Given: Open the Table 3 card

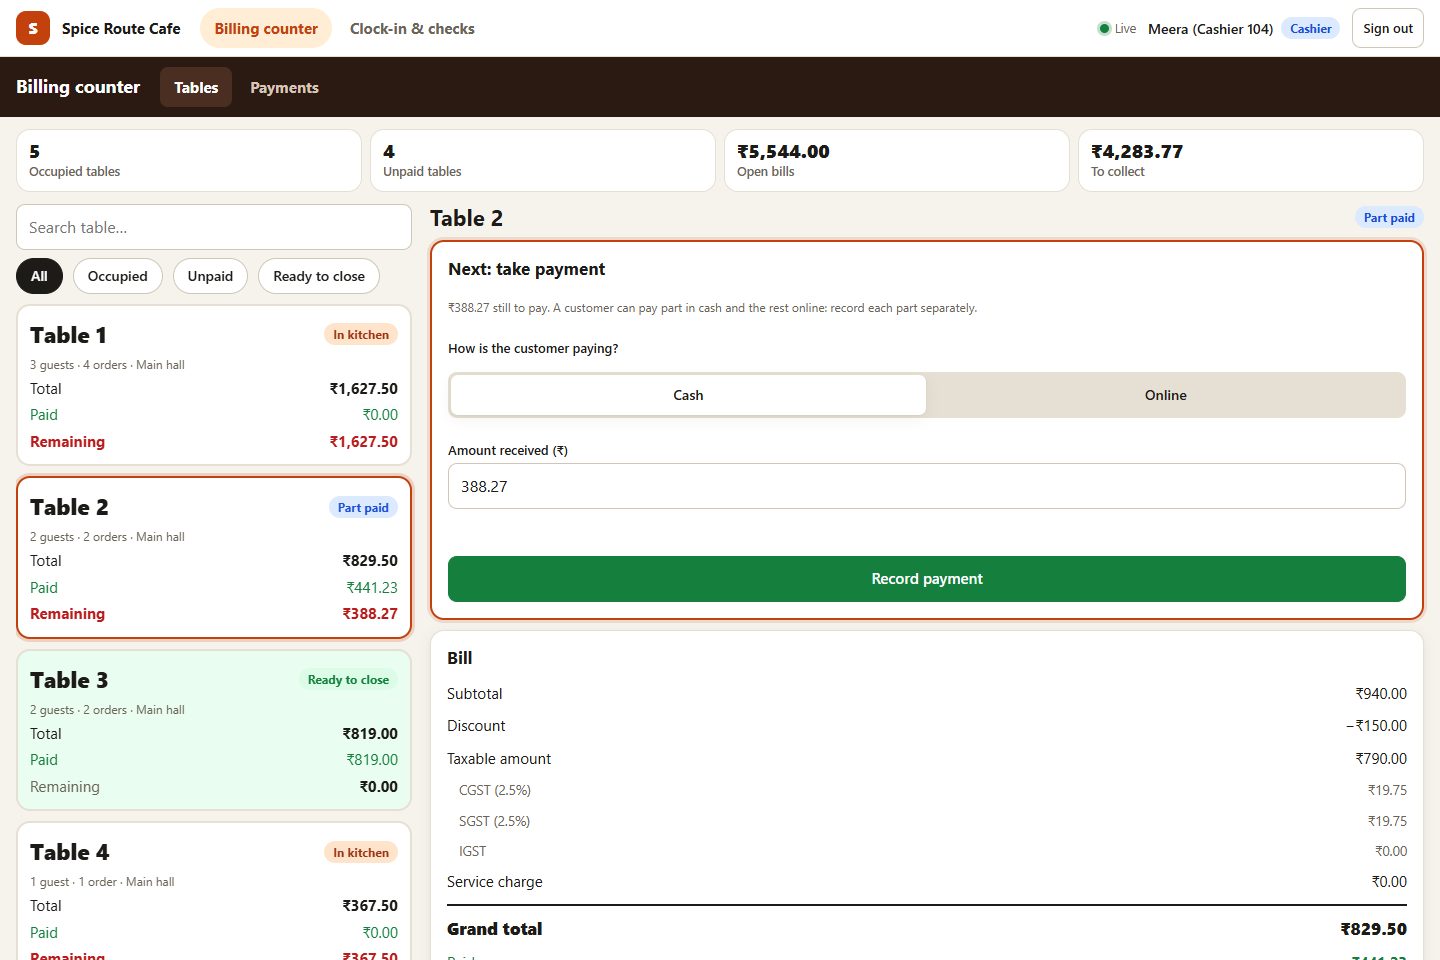Looking at the screenshot, I should pyautogui.click(x=214, y=730).
